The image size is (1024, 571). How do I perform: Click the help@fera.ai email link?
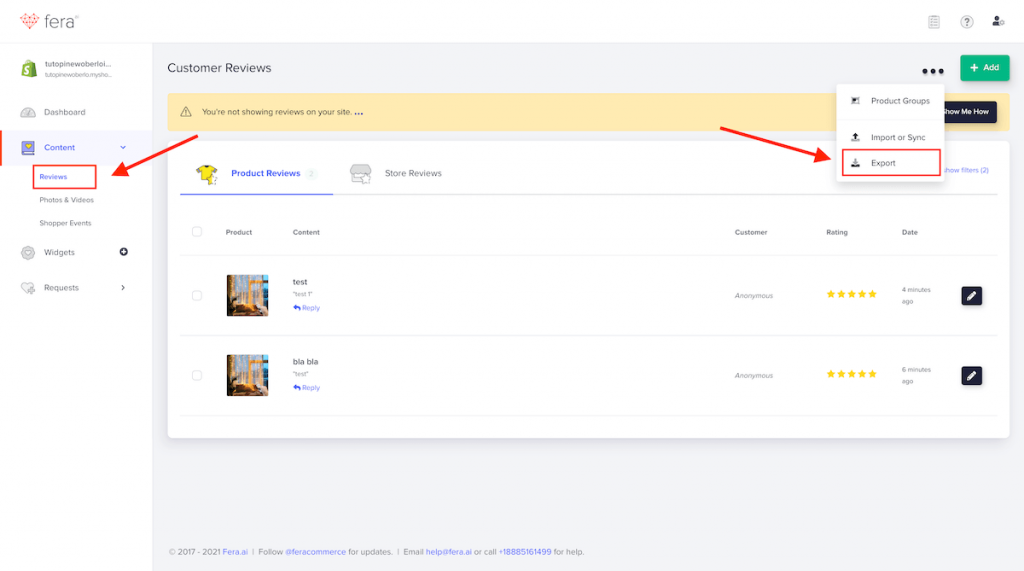click(x=449, y=552)
